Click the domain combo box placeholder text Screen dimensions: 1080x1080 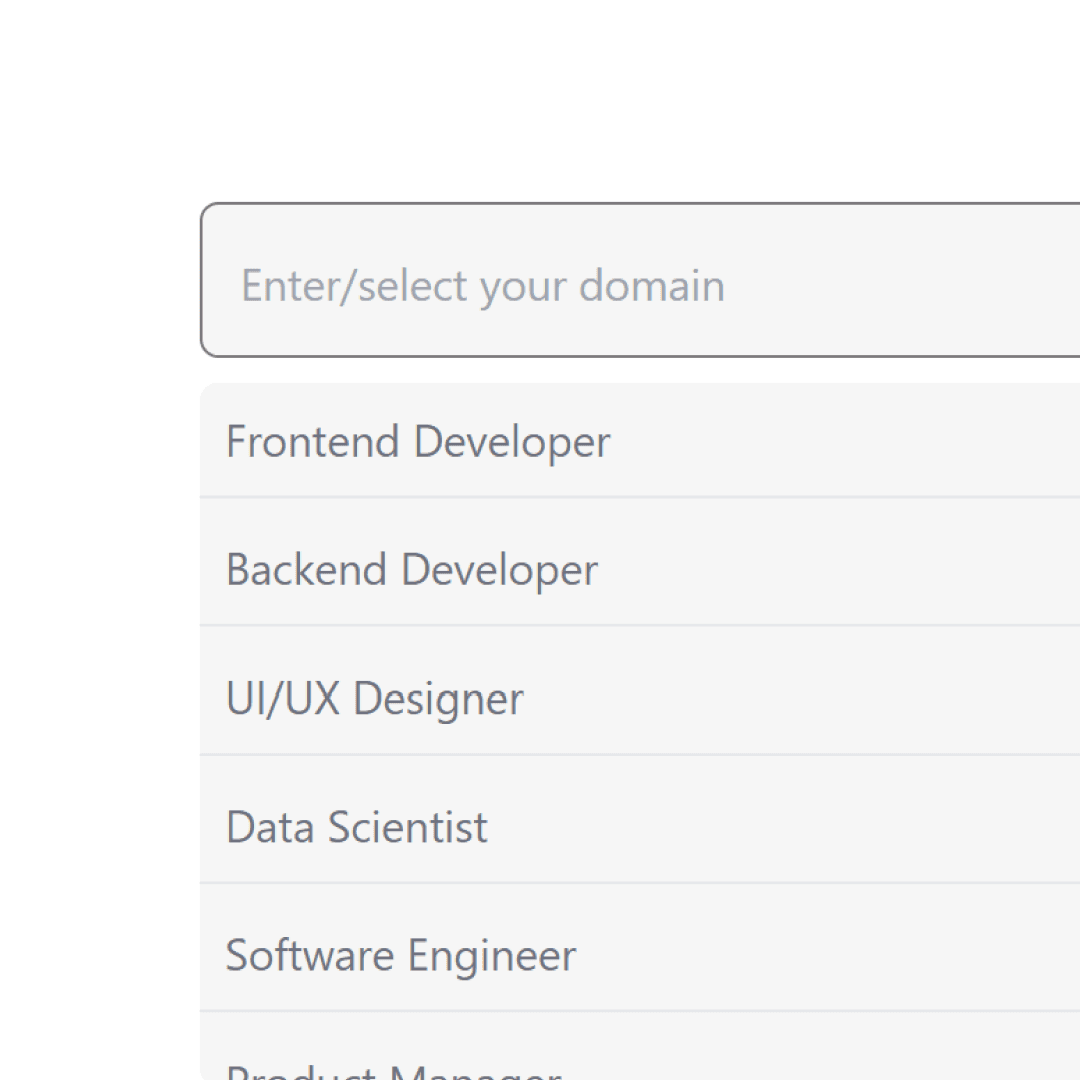pos(482,285)
